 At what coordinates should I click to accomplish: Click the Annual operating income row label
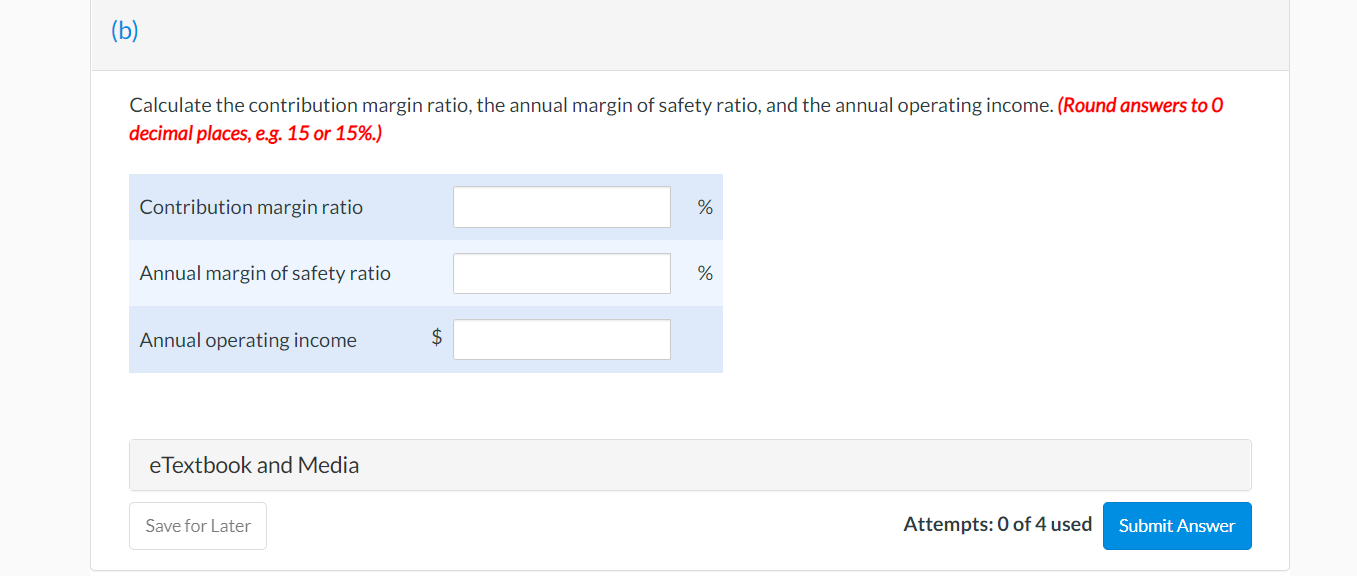(248, 340)
